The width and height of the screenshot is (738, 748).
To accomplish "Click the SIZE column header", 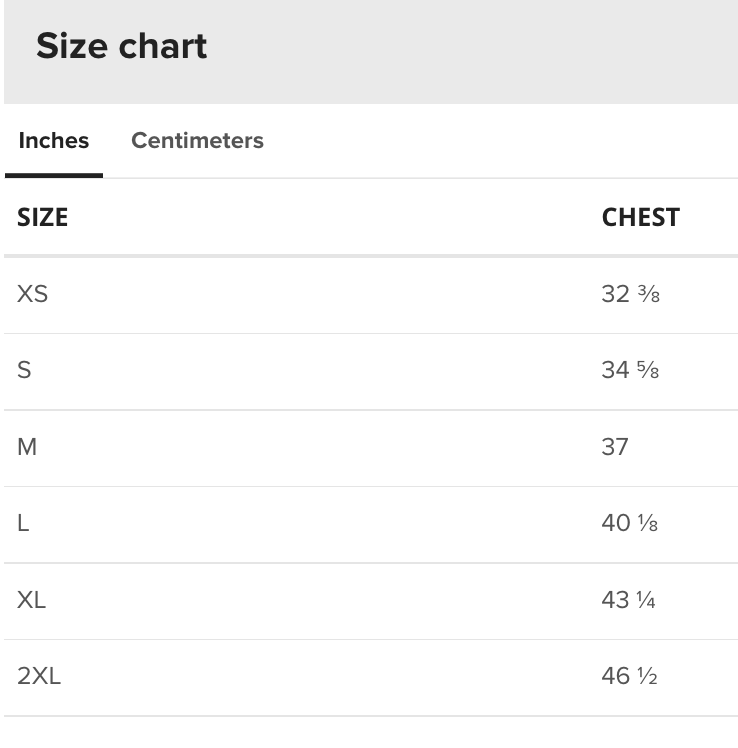I will click(42, 218).
